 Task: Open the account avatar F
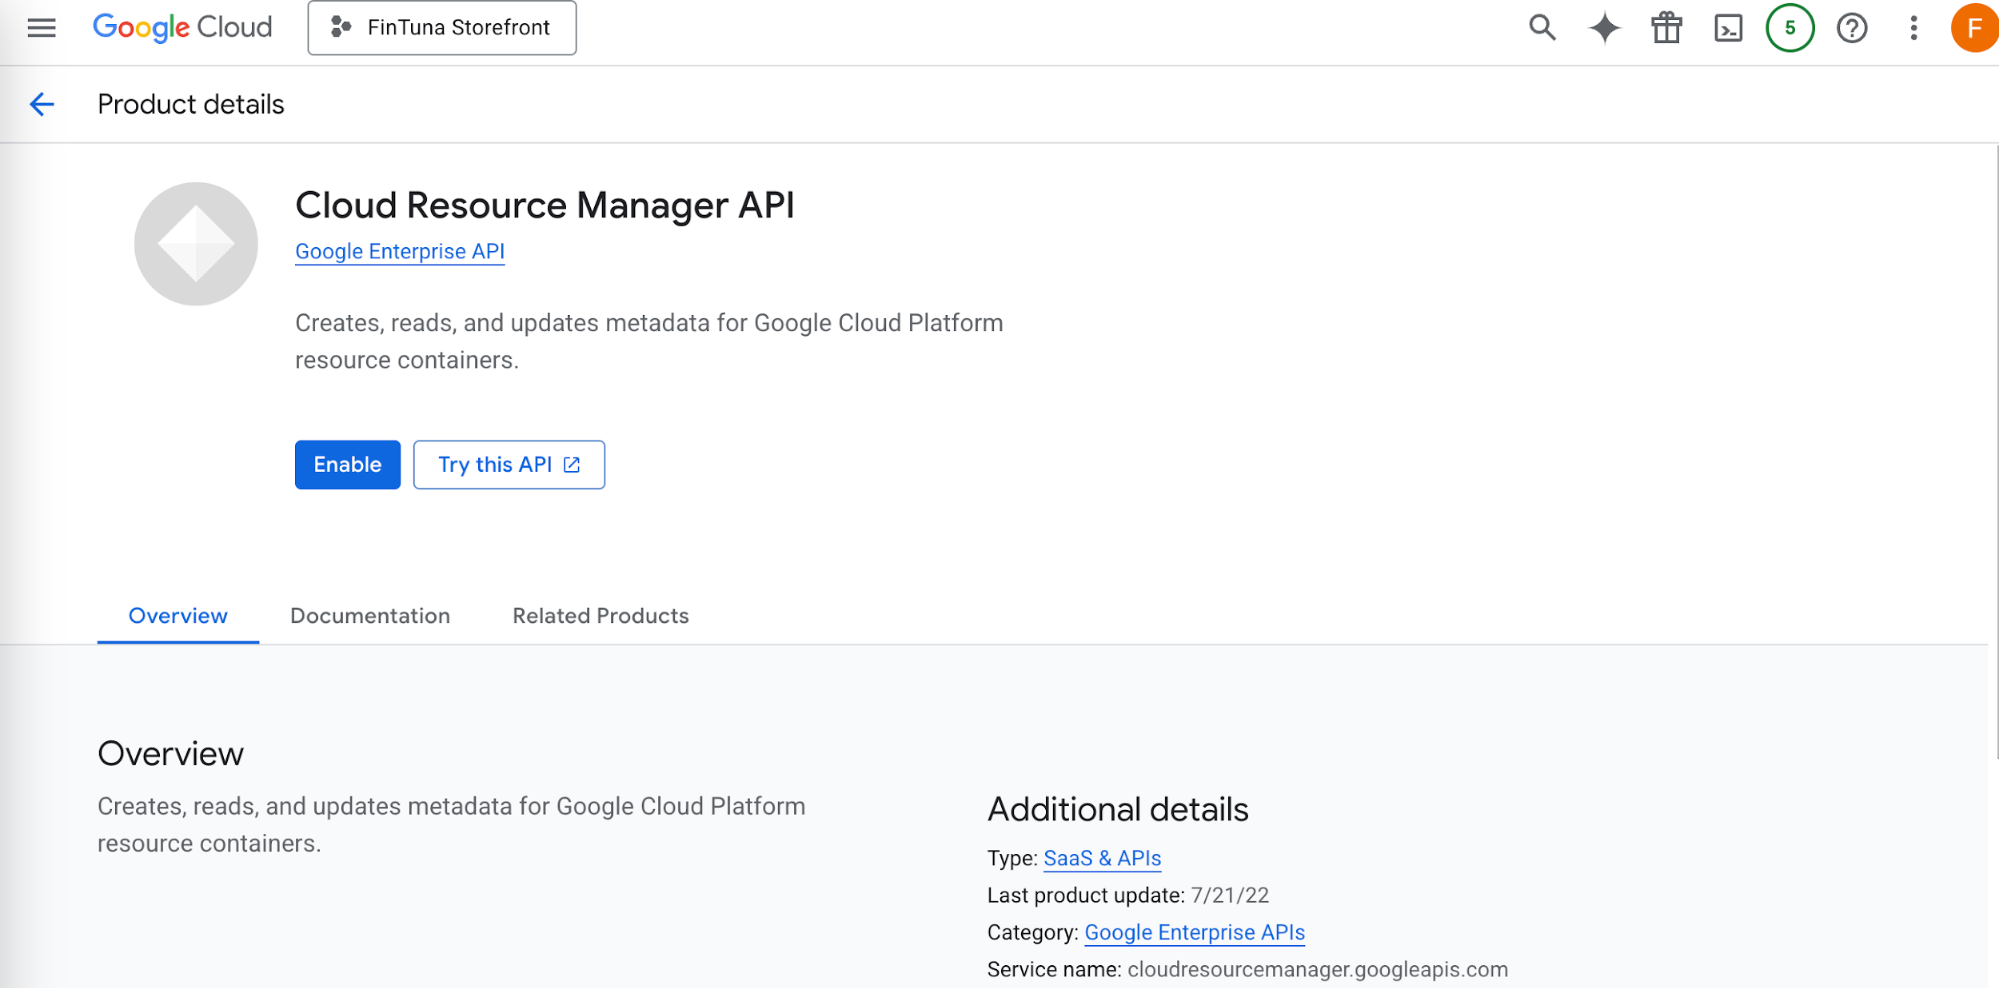(x=1974, y=28)
